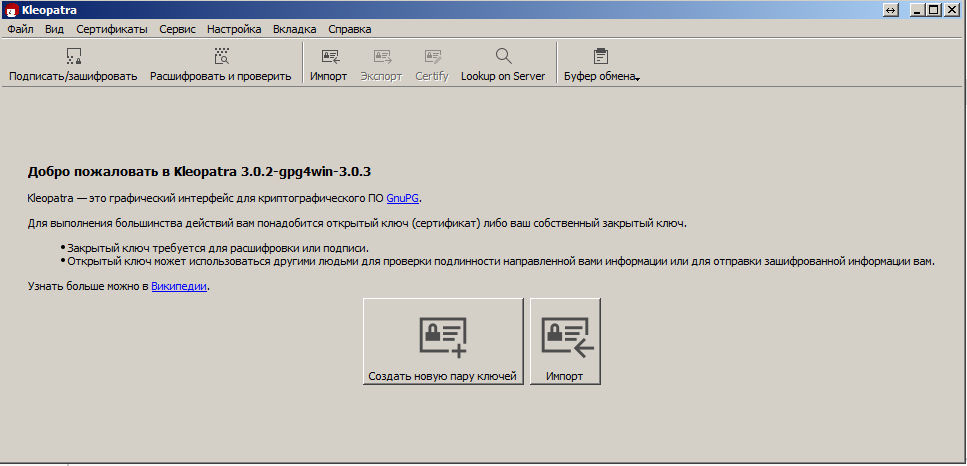Click the double-arrow button in the title bar
This screenshot has width=967, height=466.
pyautogui.click(x=891, y=10)
